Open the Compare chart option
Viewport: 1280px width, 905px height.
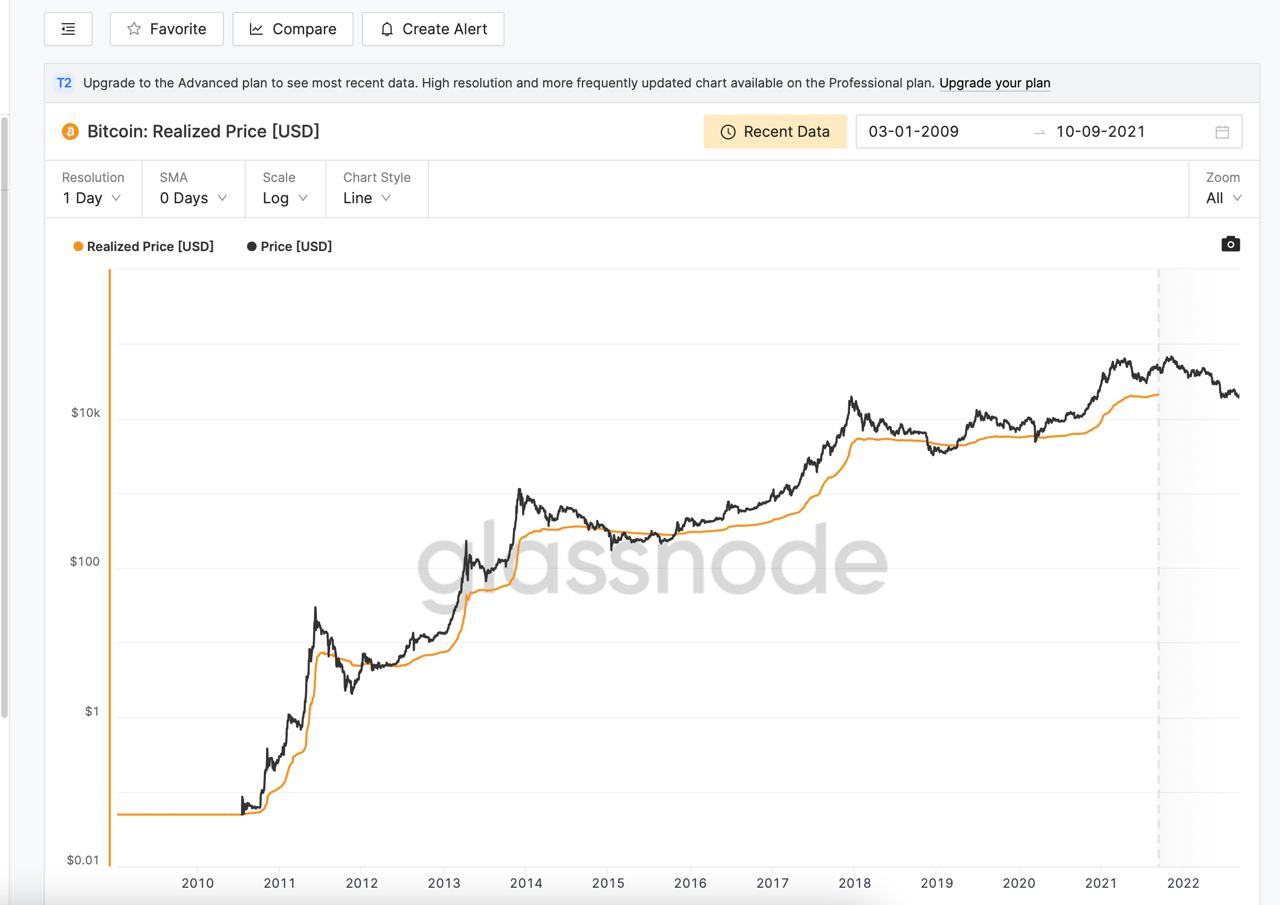pyautogui.click(x=292, y=29)
